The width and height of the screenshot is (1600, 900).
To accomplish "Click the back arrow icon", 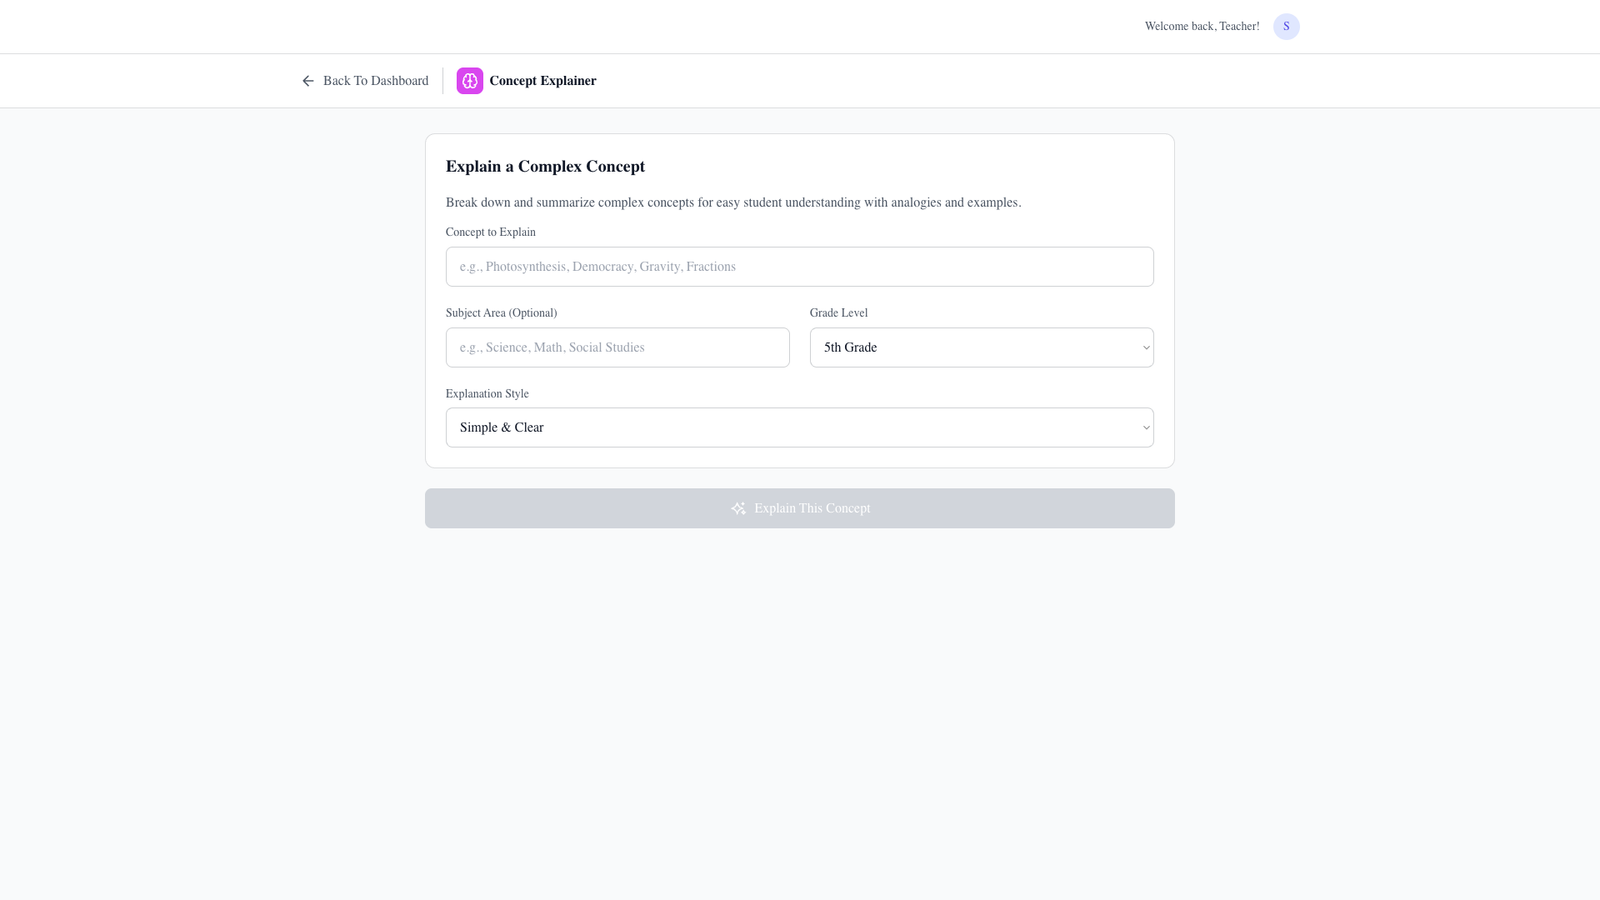I will coord(308,80).
